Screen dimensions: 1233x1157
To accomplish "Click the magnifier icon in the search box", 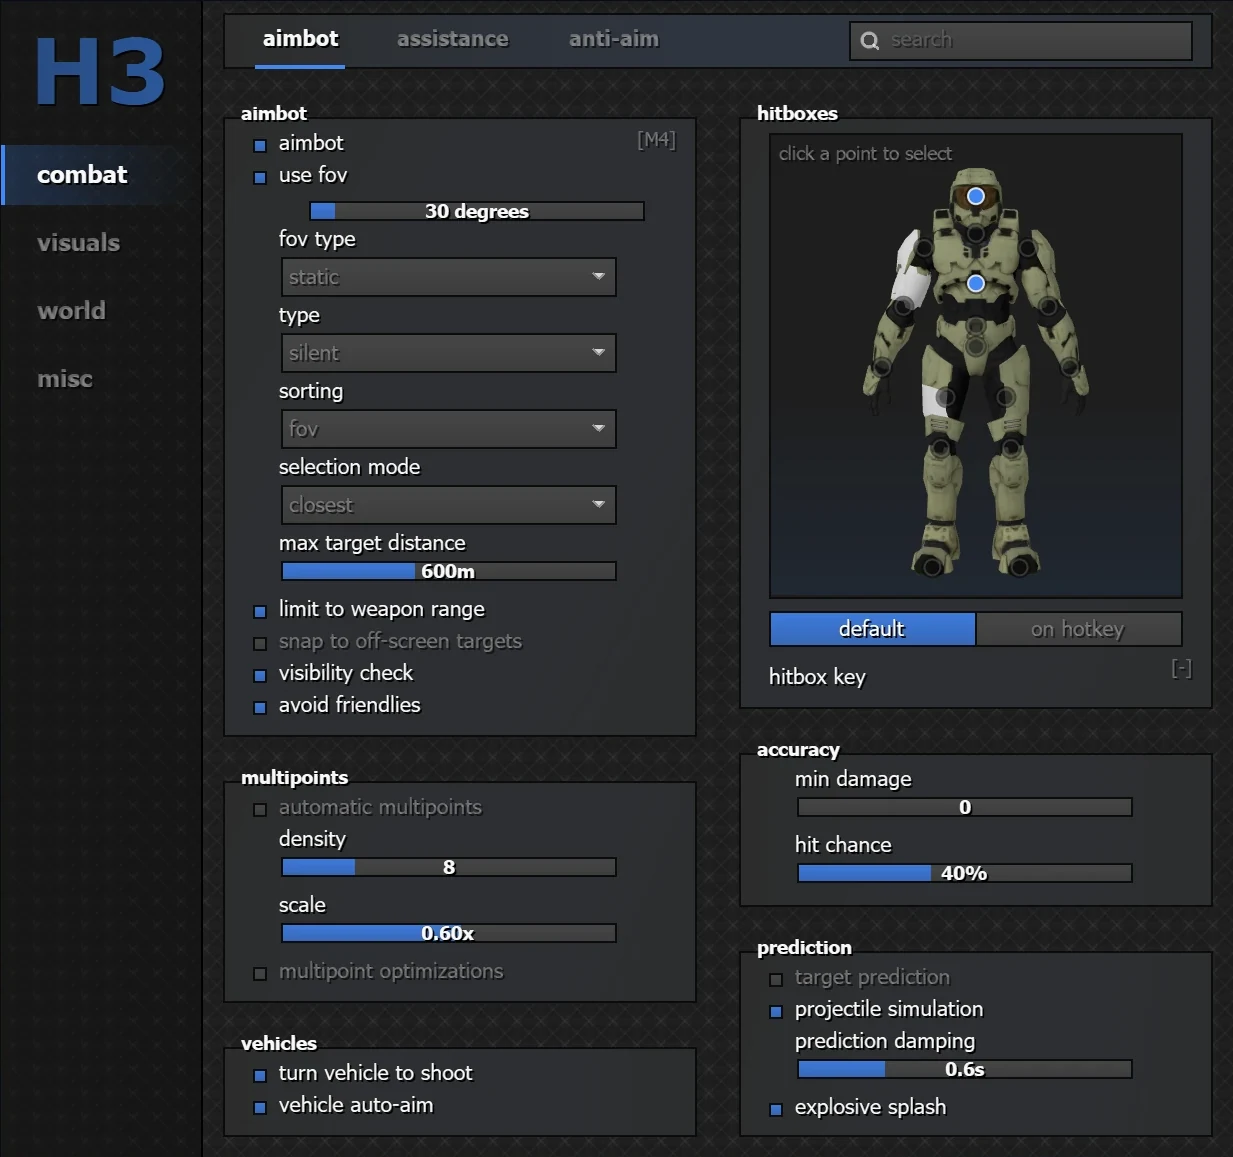I will pos(870,41).
